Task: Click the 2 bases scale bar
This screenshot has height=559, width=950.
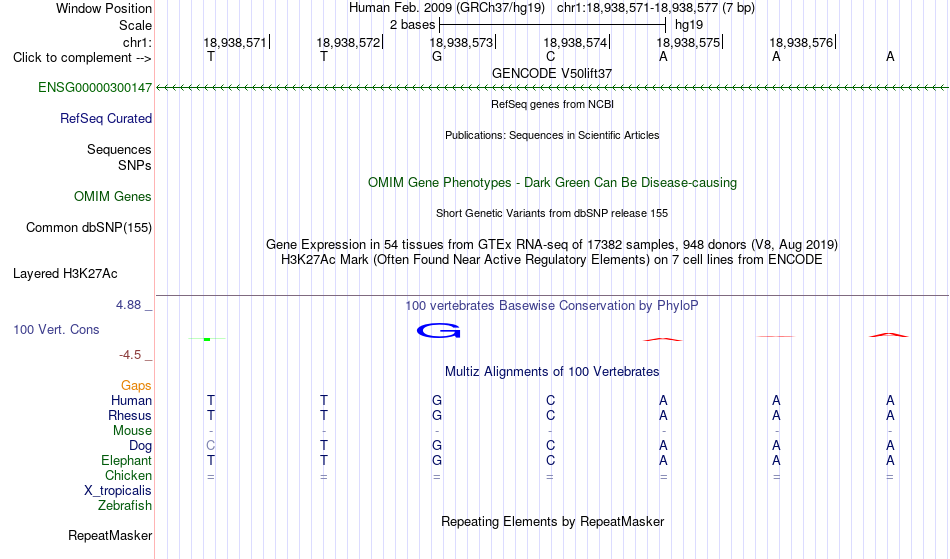Action: 553,25
